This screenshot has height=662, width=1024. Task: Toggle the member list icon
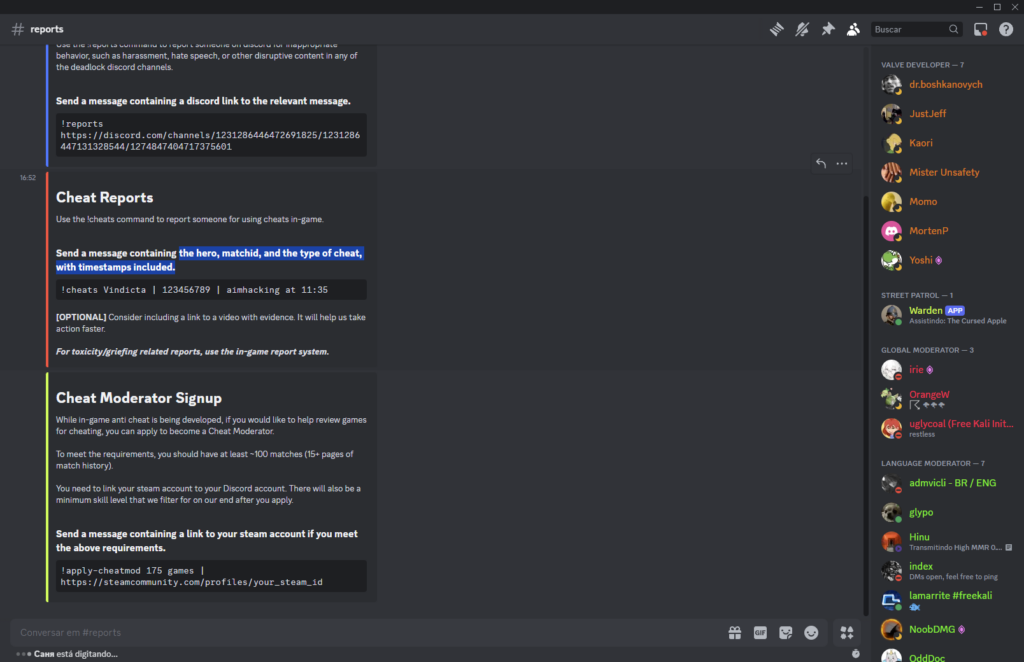(853, 29)
